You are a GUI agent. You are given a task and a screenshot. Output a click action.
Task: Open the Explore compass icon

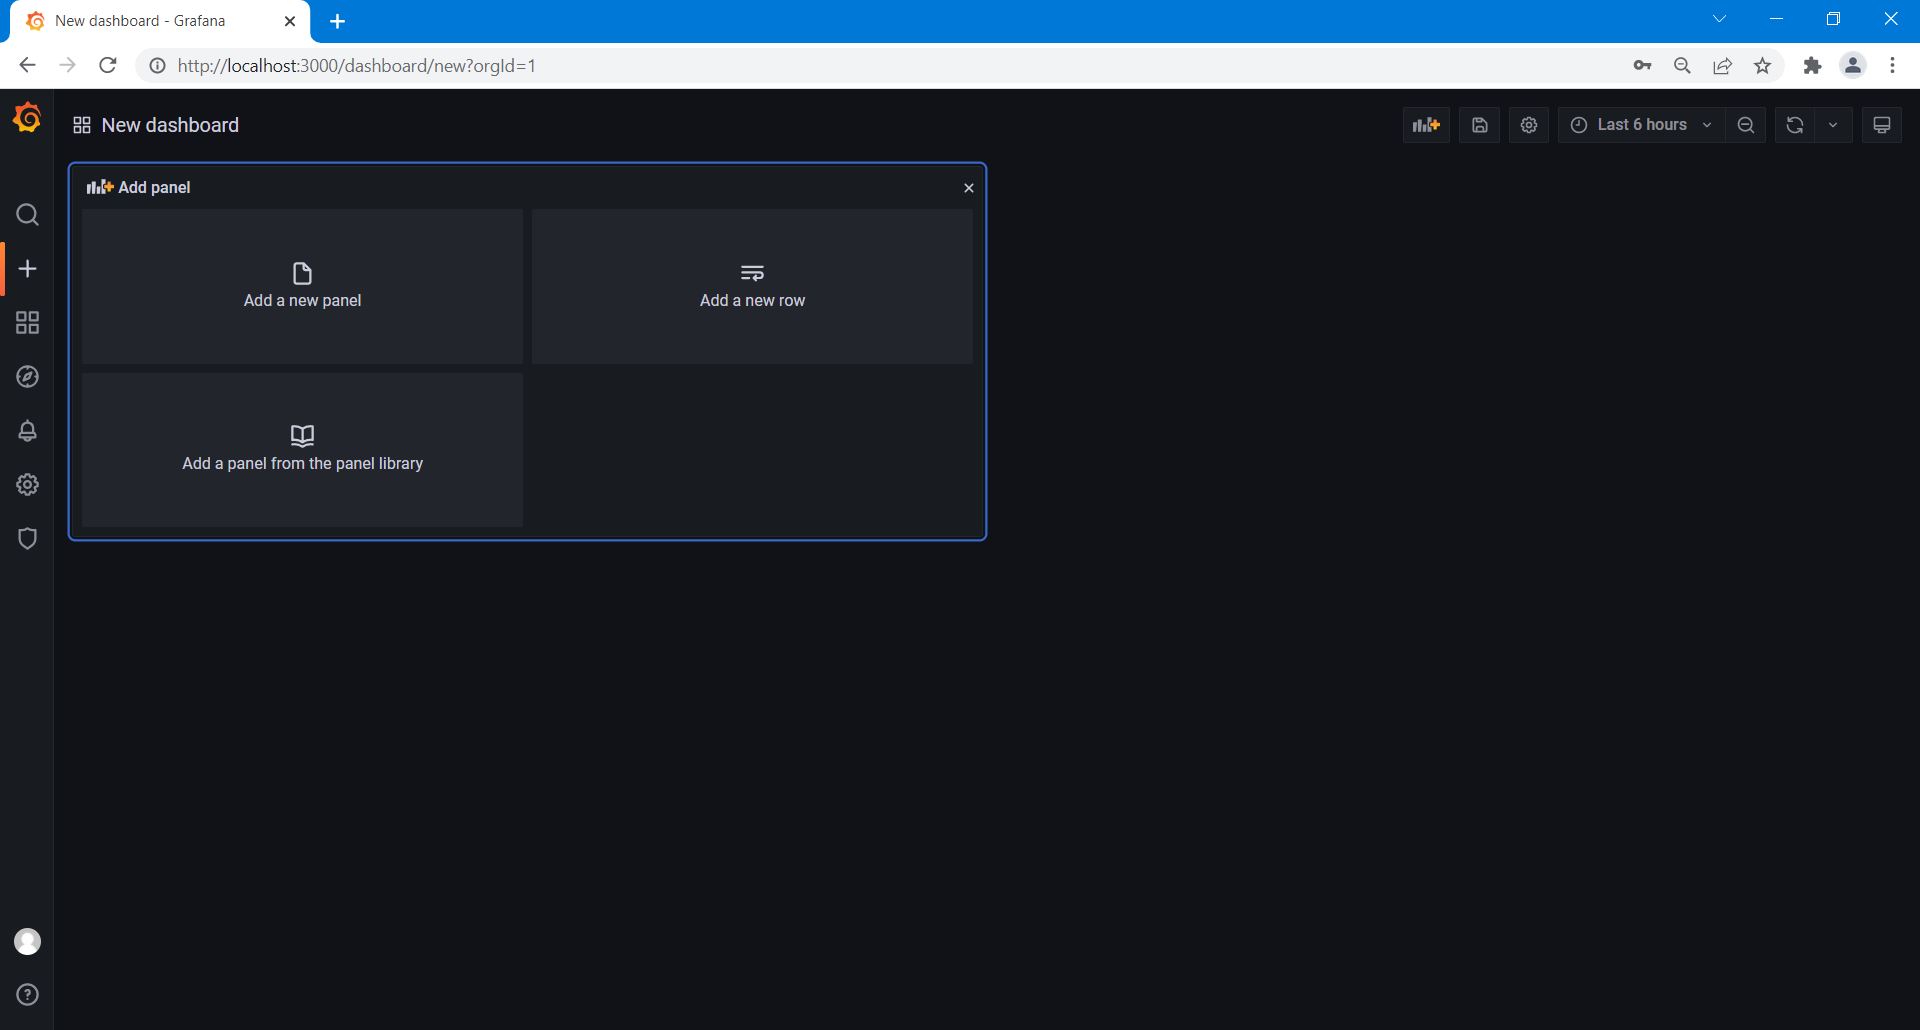tap(27, 377)
